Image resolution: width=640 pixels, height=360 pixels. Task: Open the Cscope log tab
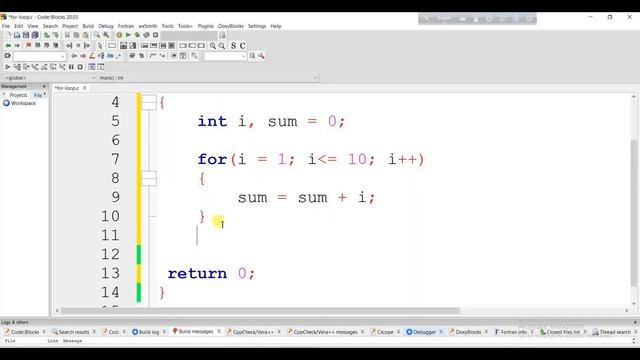click(x=384, y=332)
